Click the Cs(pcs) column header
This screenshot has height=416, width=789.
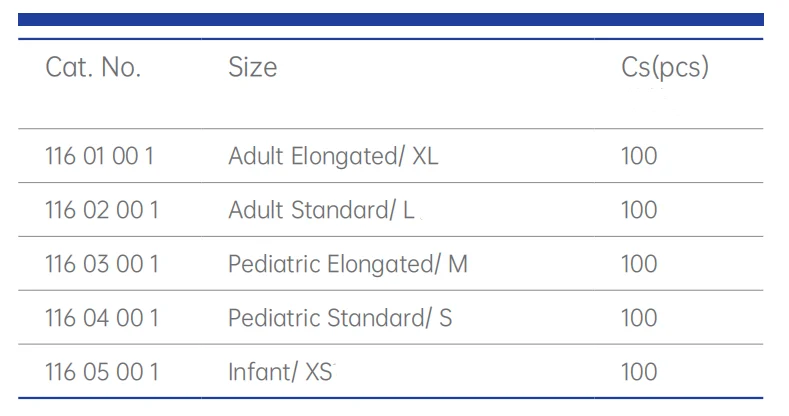[x=665, y=67]
